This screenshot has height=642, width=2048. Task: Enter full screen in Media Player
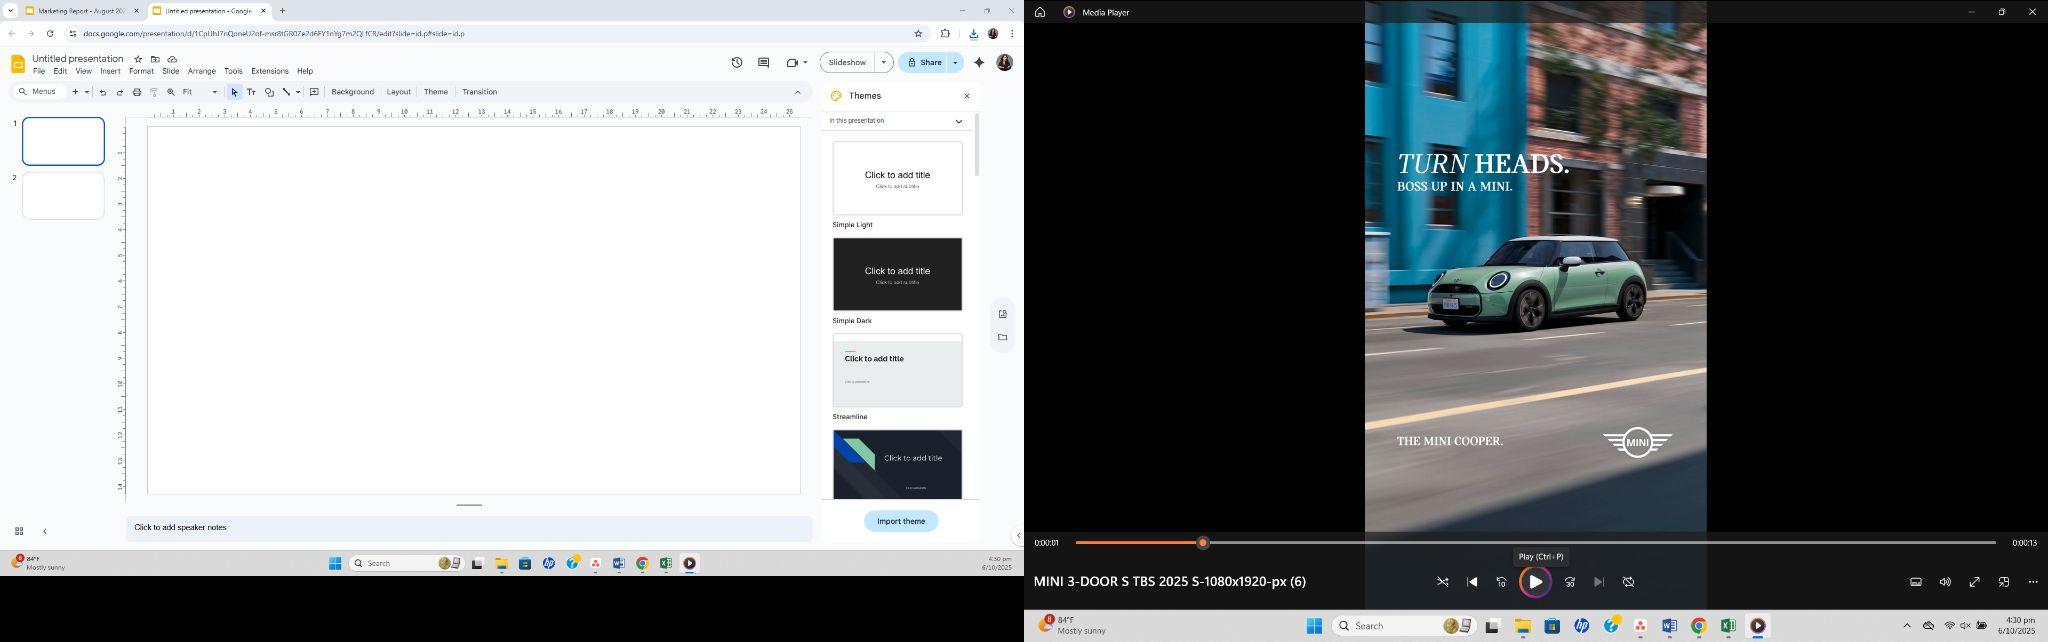[x=1975, y=582]
